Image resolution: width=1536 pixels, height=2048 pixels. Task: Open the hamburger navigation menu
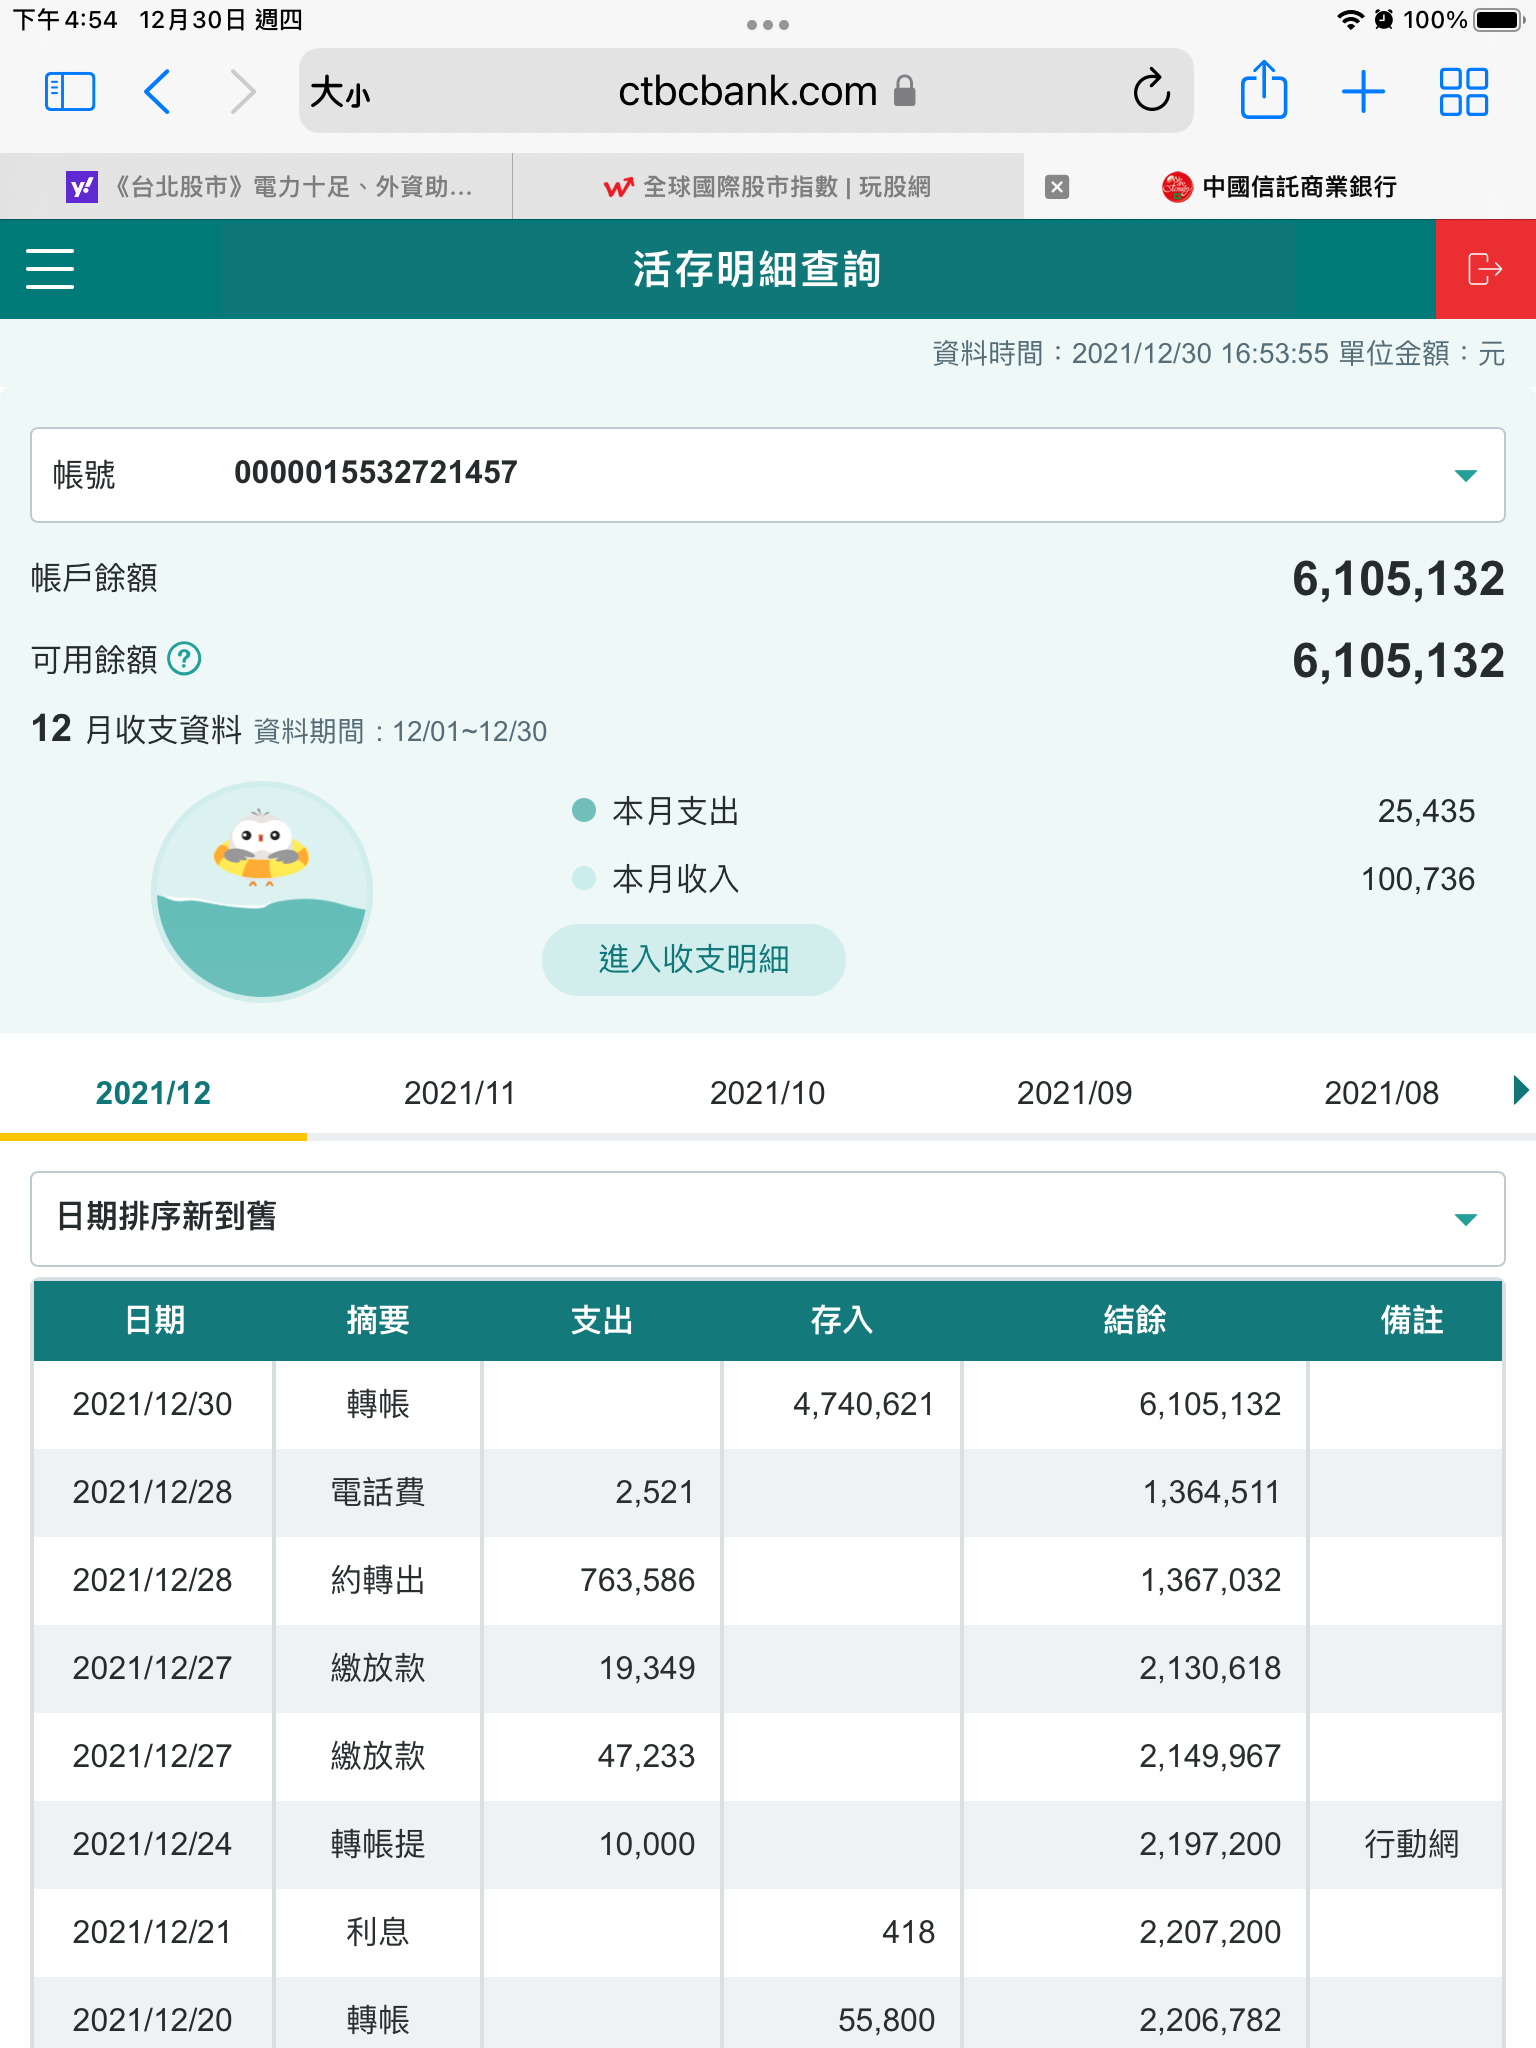[x=50, y=269]
